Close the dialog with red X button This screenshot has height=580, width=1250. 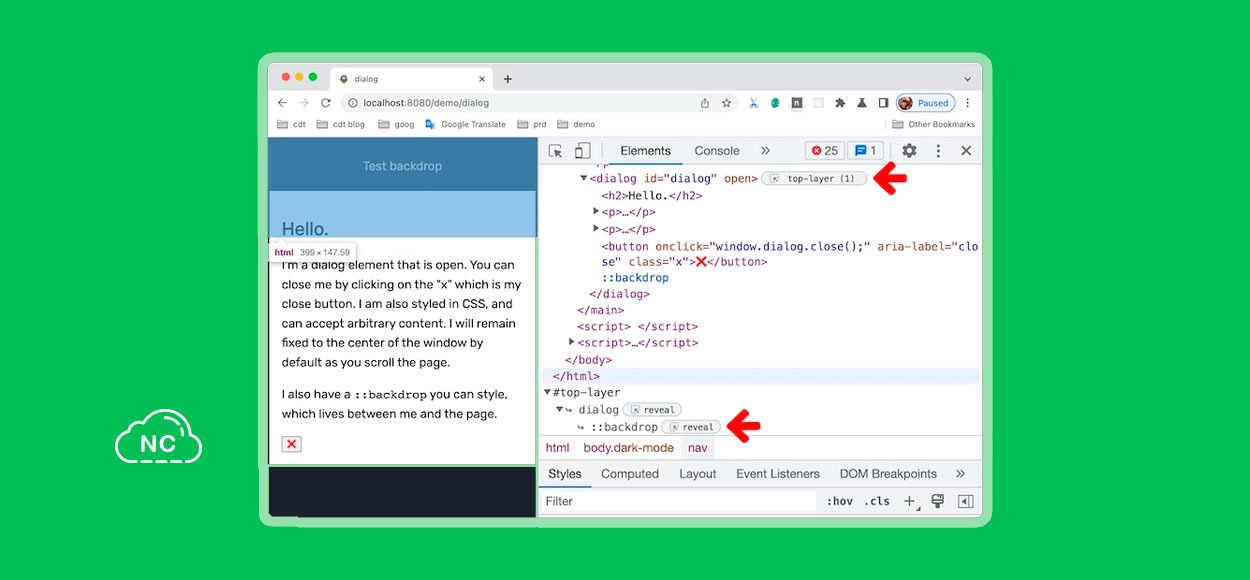pyautogui.click(x=291, y=444)
